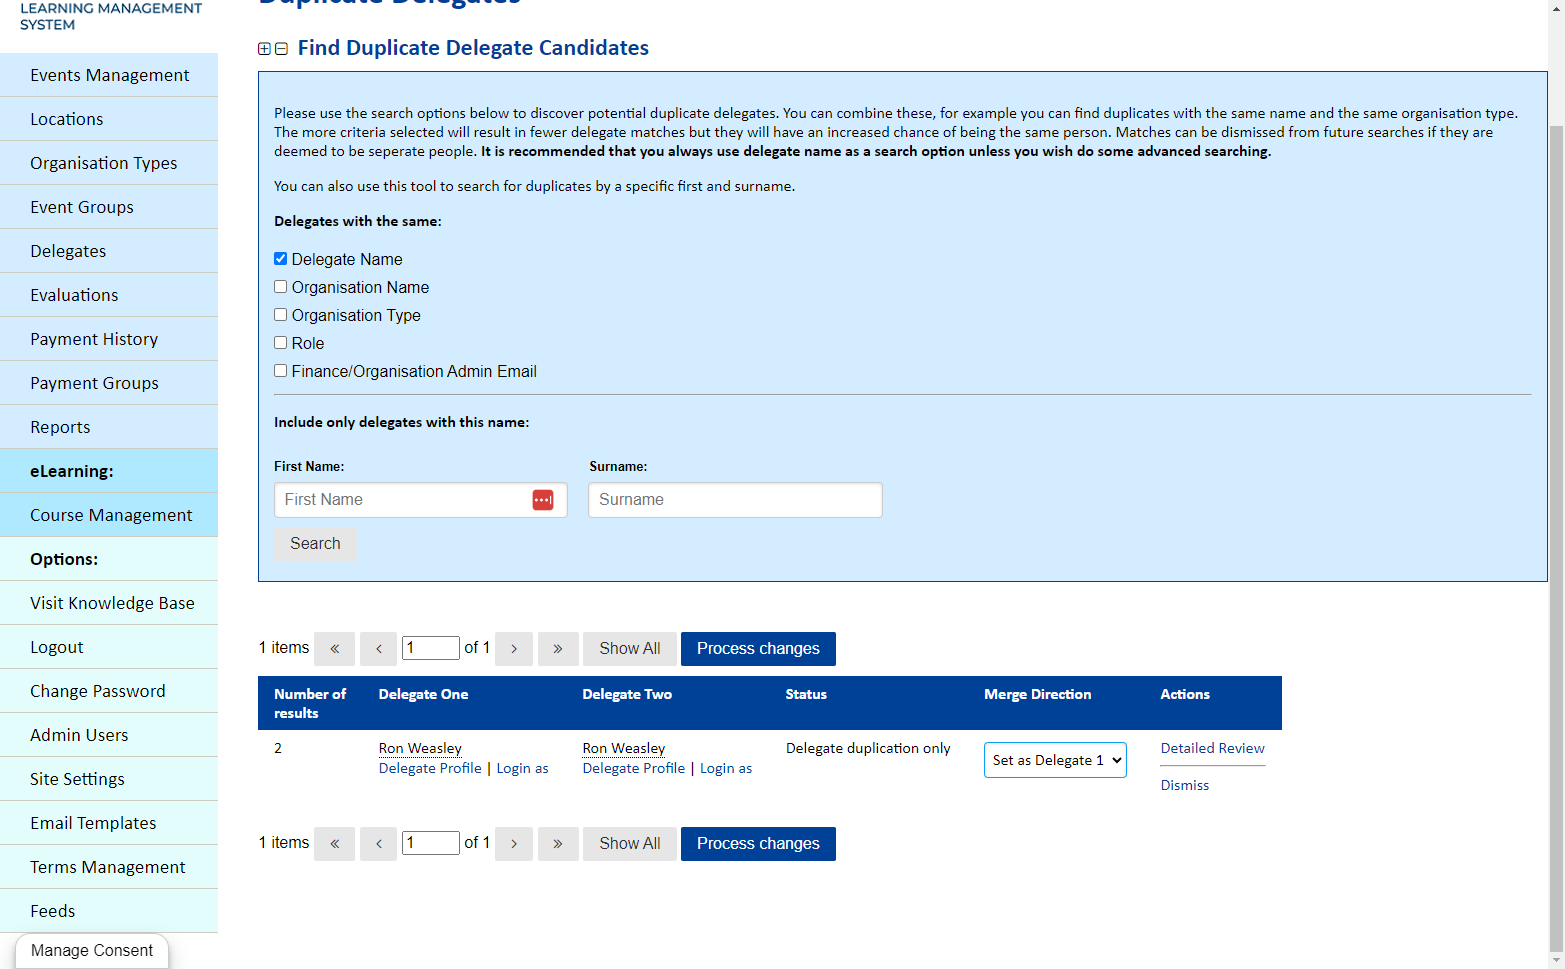Open Events Management in sidebar
Image resolution: width=1565 pixels, height=969 pixels.
[x=109, y=75]
